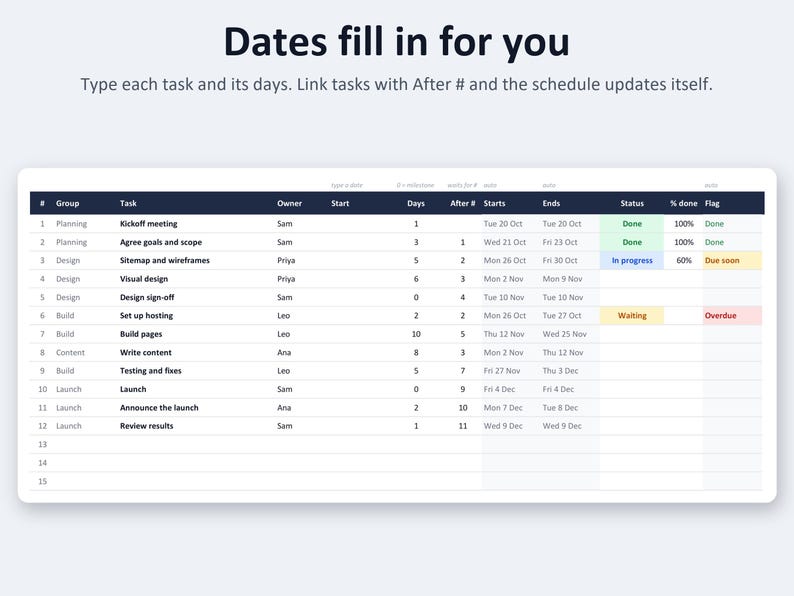Click owner Leo in Set up hosting row

pos(284,315)
